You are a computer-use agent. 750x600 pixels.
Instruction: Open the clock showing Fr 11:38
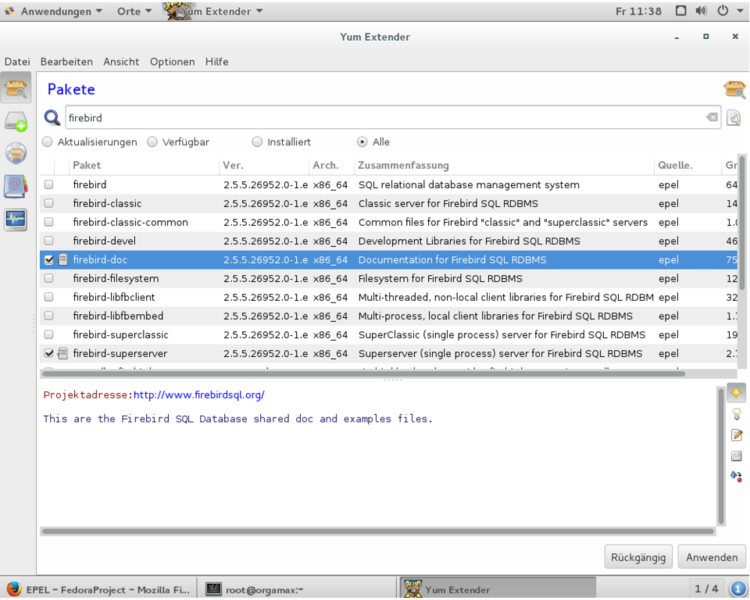click(x=638, y=11)
